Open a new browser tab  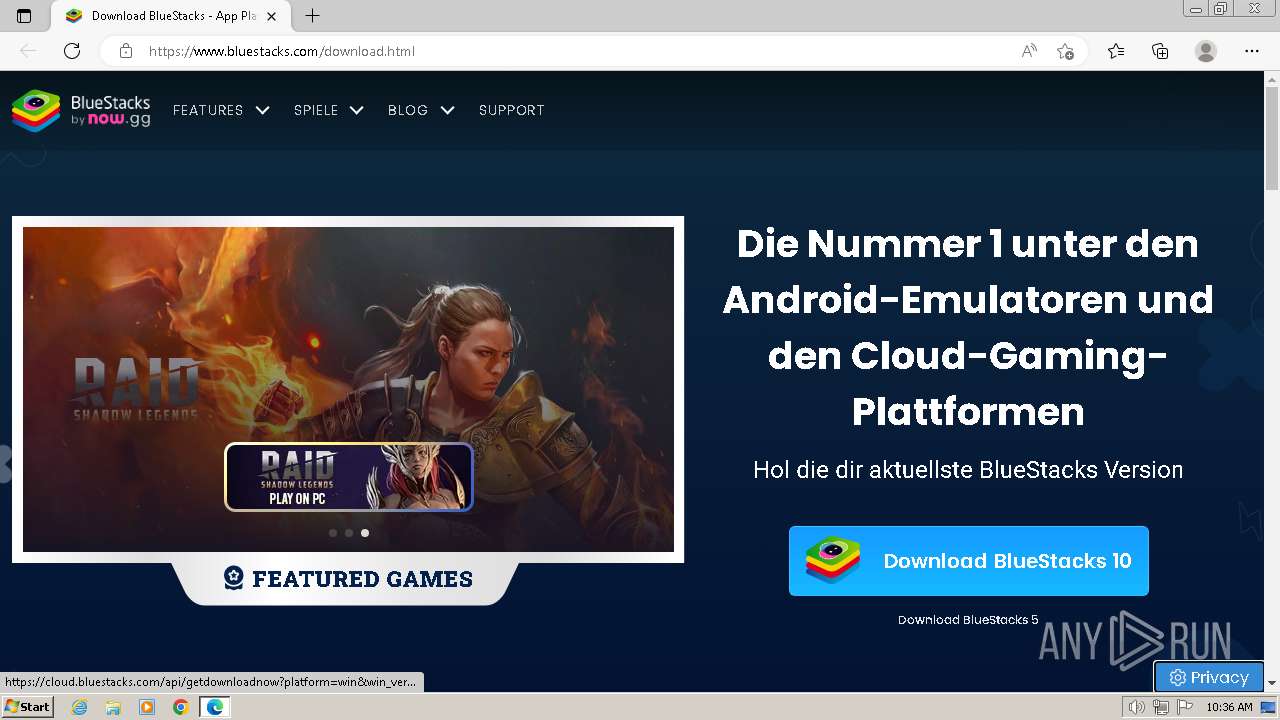click(x=312, y=16)
